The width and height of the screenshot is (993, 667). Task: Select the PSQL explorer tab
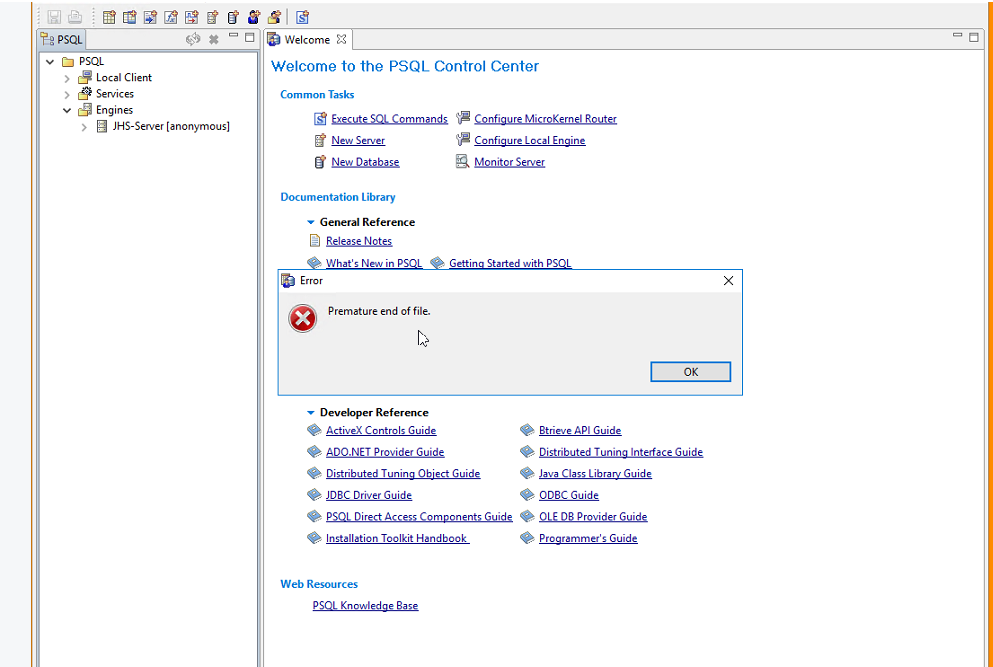pyautogui.click(x=61, y=39)
